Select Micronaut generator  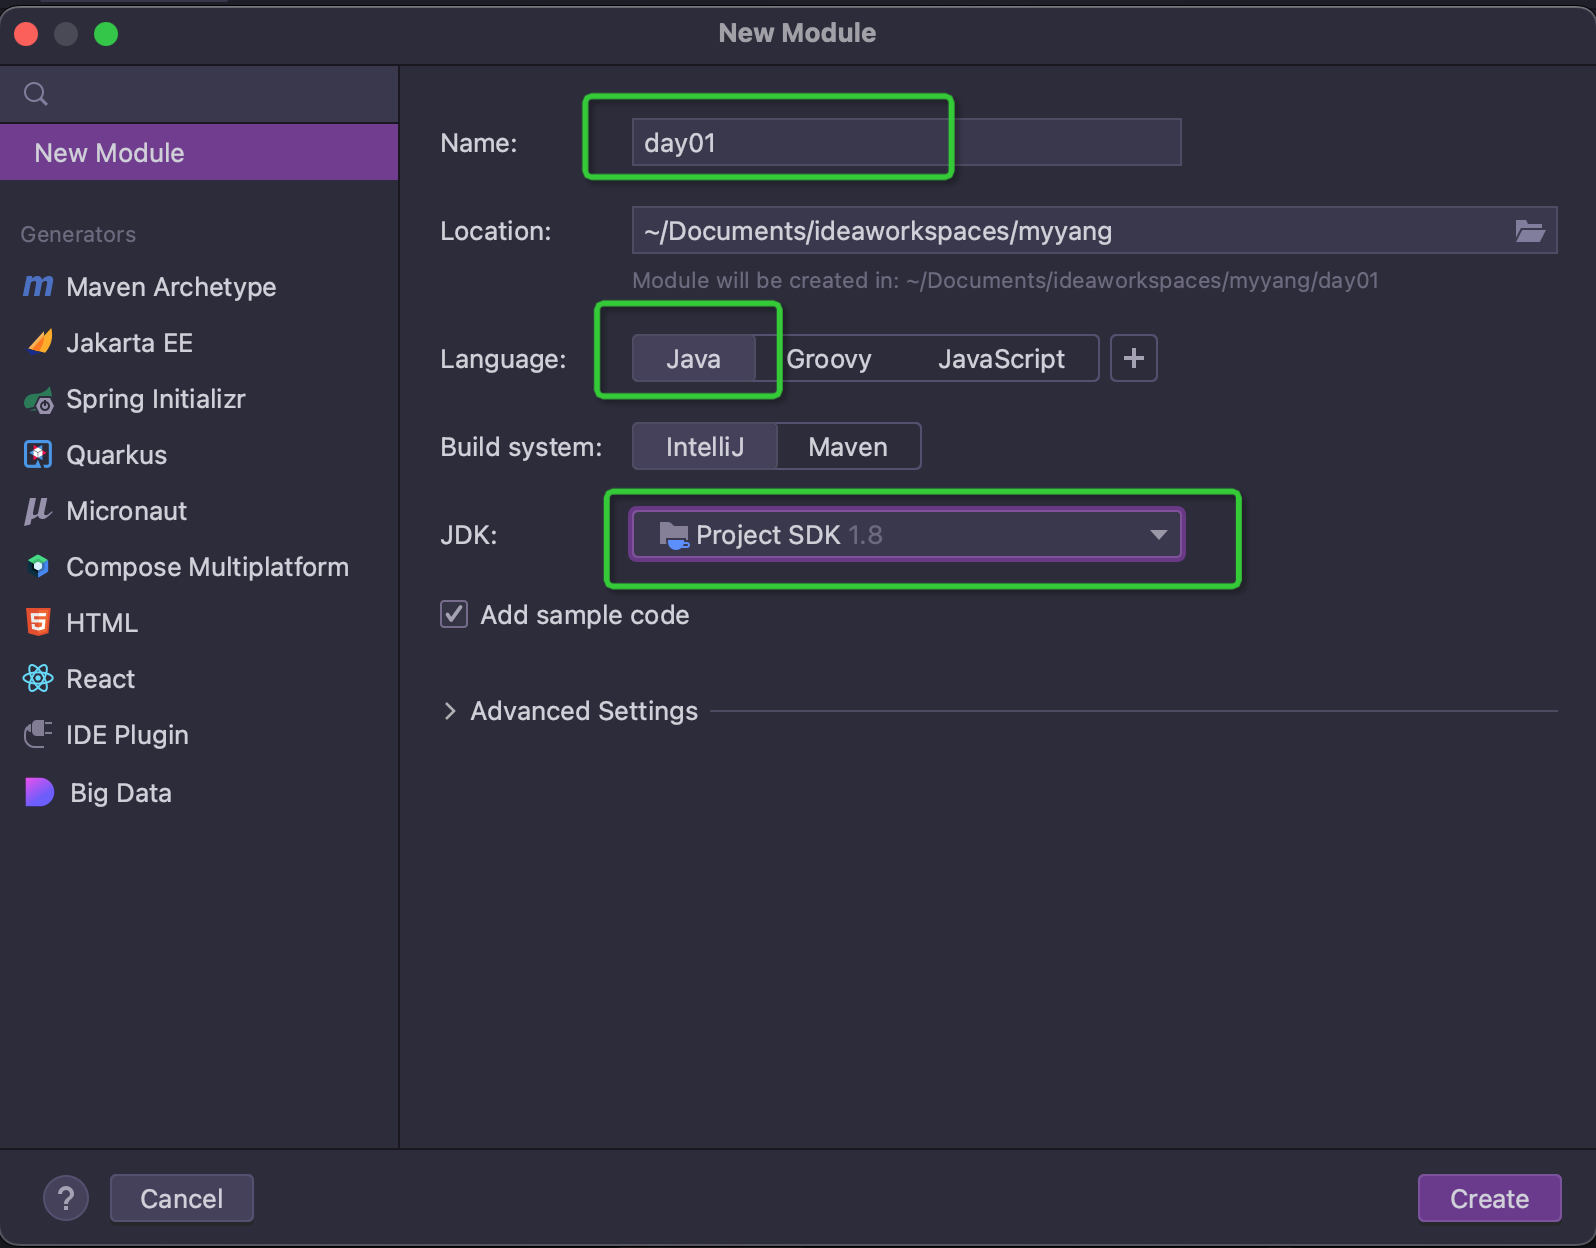tap(199, 511)
